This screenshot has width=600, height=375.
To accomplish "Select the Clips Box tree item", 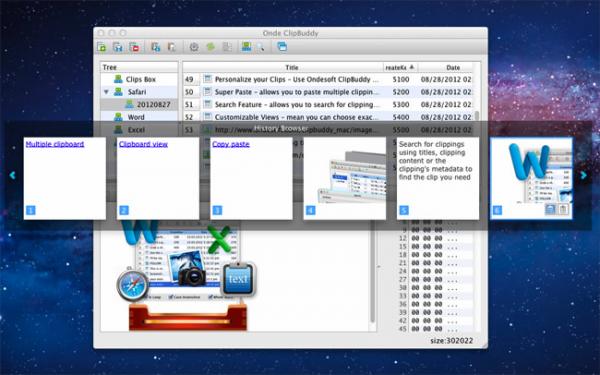I will pos(140,79).
